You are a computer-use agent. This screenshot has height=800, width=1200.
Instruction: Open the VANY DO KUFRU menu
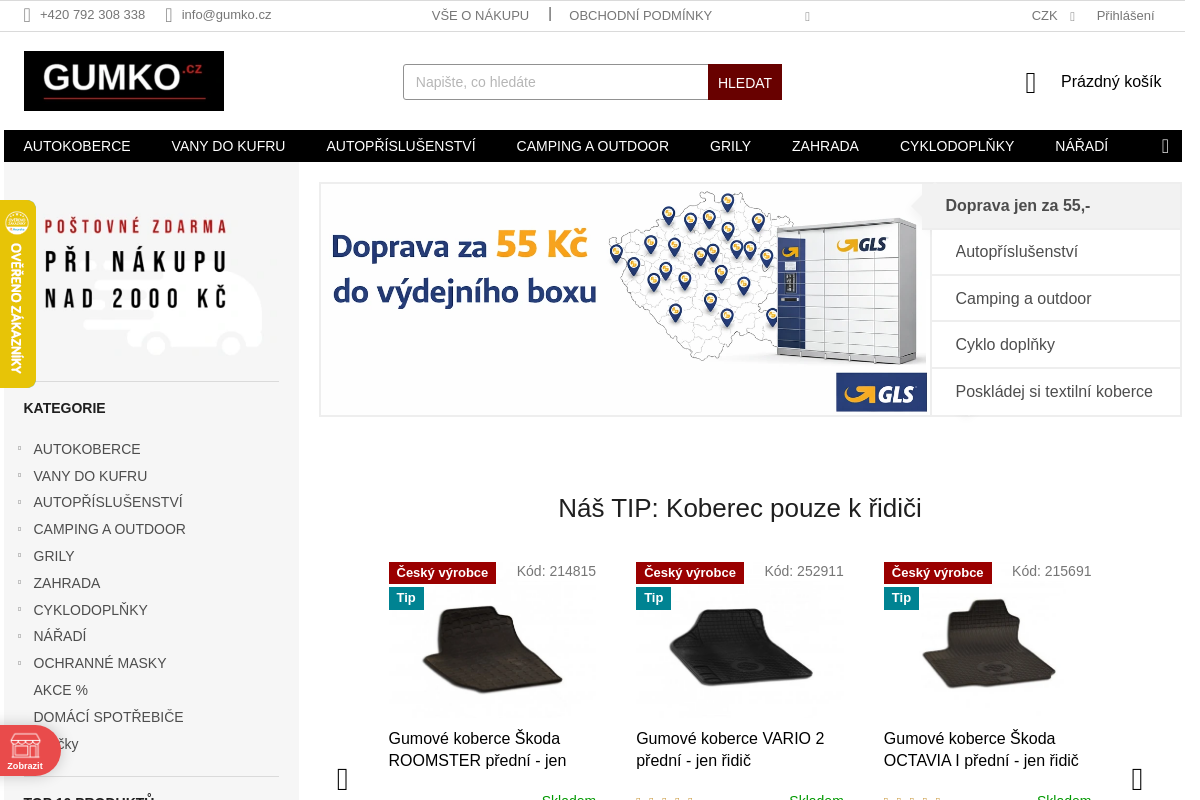pyautogui.click(x=228, y=146)
